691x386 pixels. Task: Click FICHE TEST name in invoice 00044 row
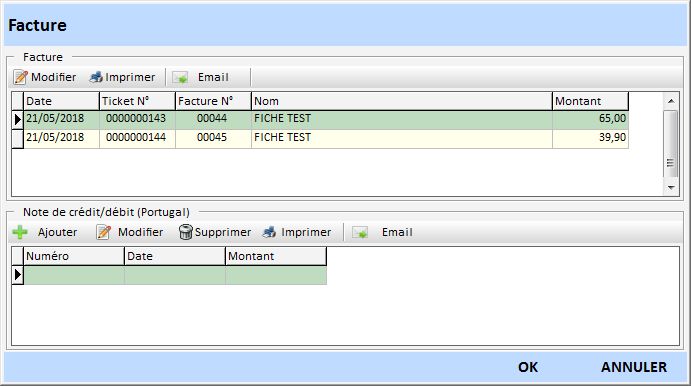282,119
